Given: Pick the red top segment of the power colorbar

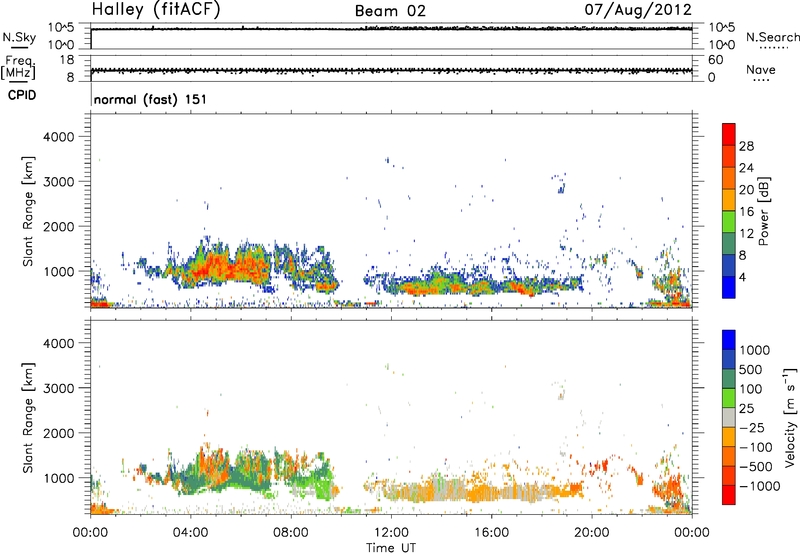Looking at the screenshot, I should pos(729,134).
